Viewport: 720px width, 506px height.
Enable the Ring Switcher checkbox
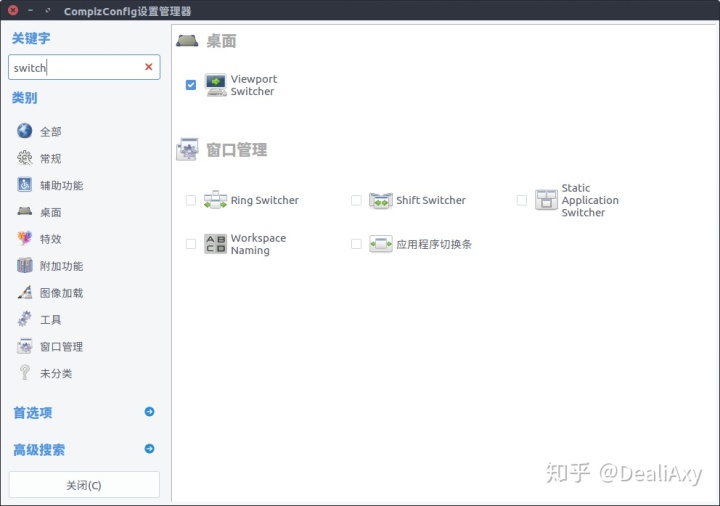point(191,200)
